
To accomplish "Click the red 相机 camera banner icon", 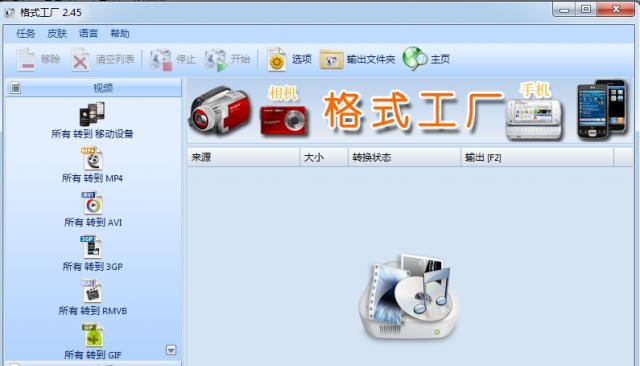I will [283, 120].
